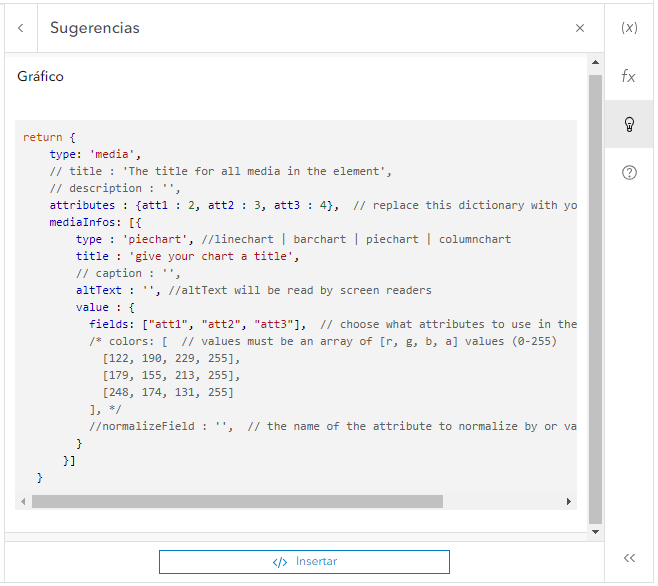Image resolution: width=658 pixels, height=586 pixels.
Task: Open the (x) profile variables tab
Action: pyautogui.click(x=629, y=28)
